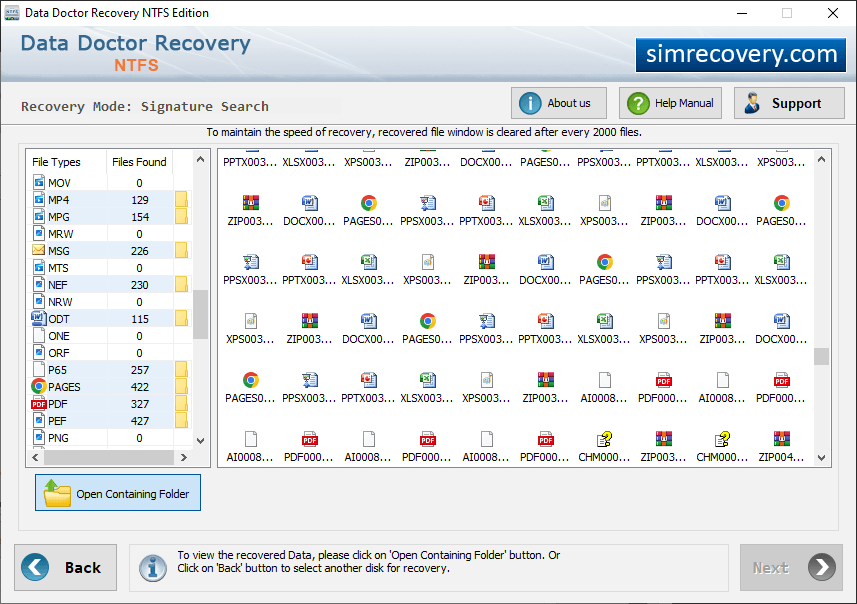Click the Support button
The image size is (857, 604).
pos(789,103)
